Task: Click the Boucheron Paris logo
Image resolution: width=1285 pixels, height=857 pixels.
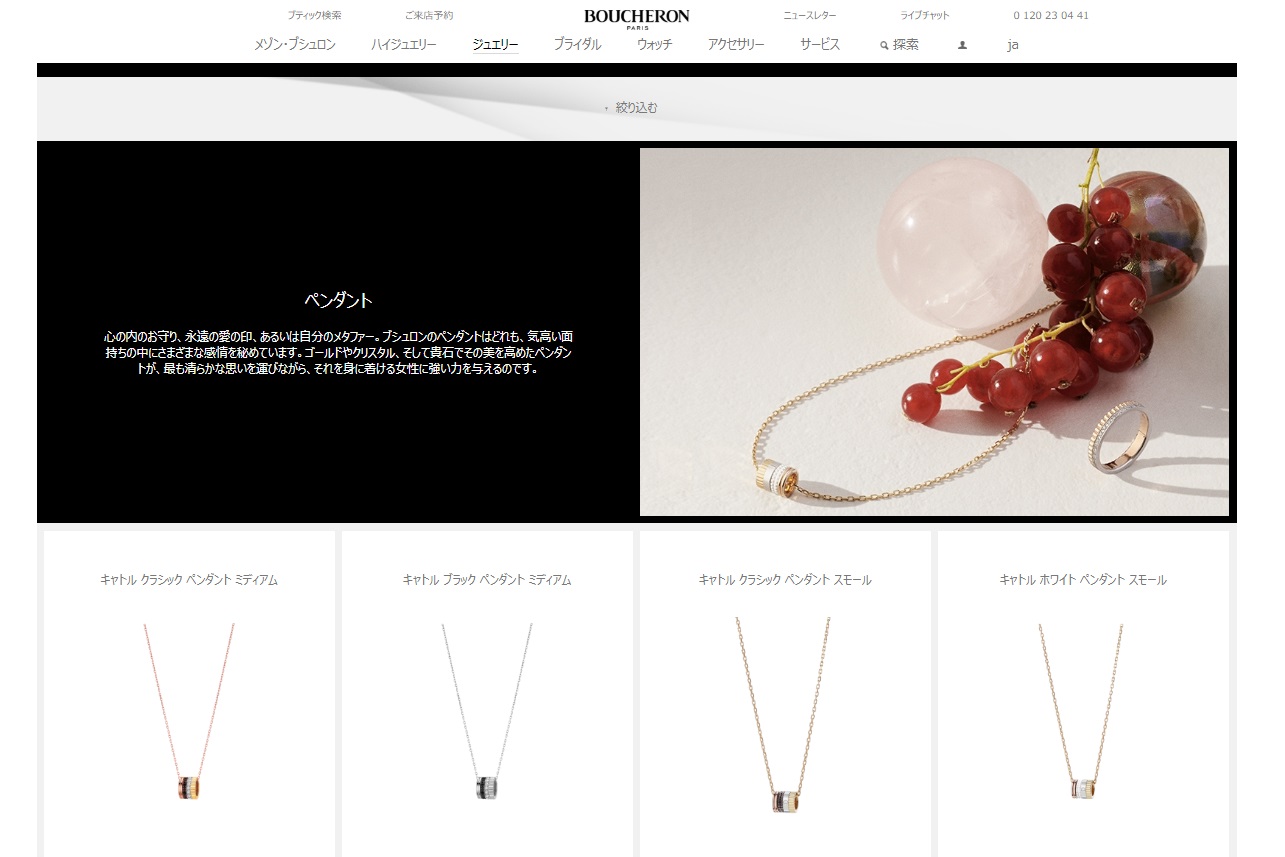Action: [636, 18]
